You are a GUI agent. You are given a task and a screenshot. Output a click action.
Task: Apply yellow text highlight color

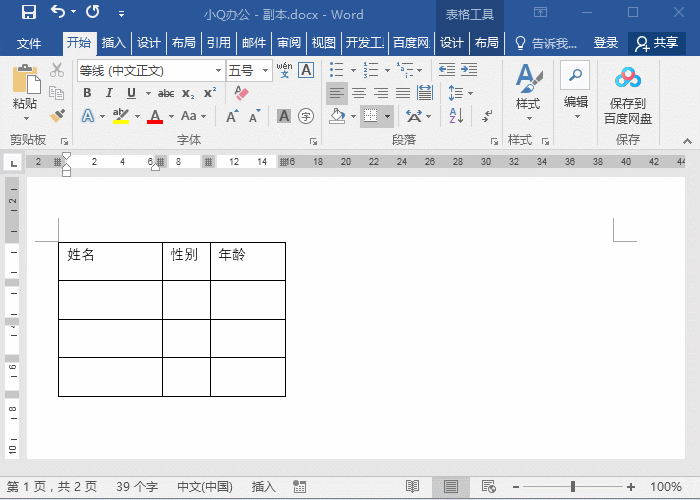(x=121, y=116)
